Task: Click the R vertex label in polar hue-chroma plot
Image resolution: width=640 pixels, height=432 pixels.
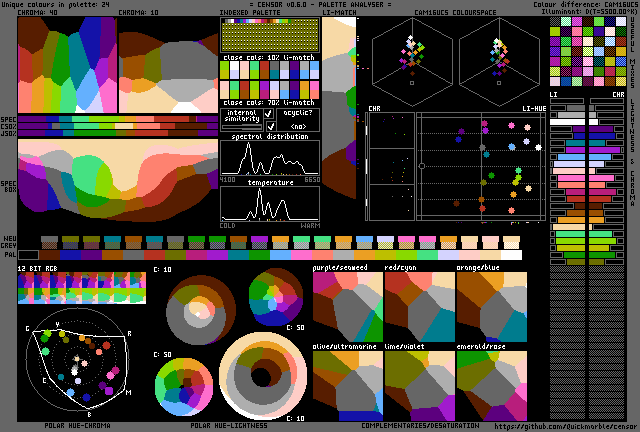Action: tap(129, 333)
